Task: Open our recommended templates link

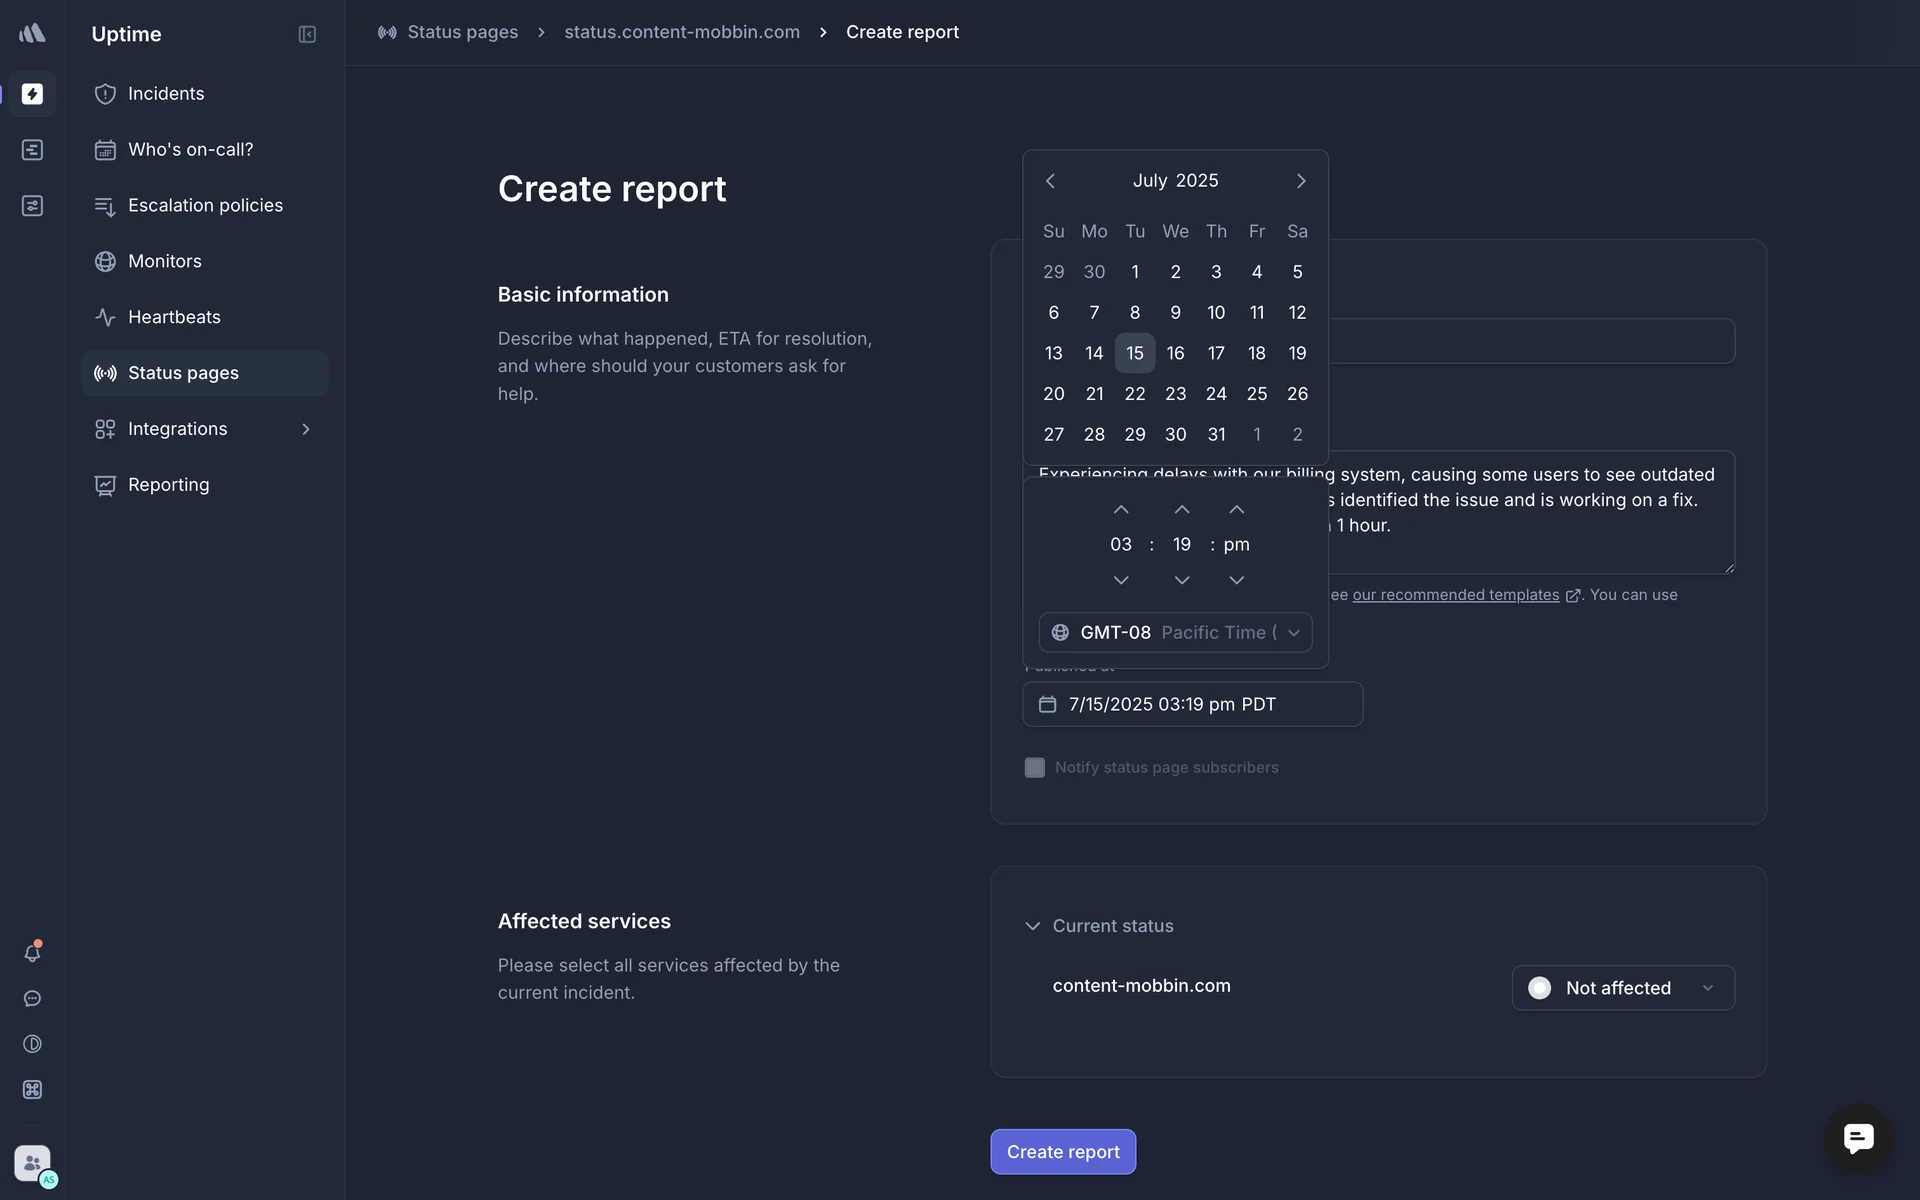Action: coord(1455,595)
